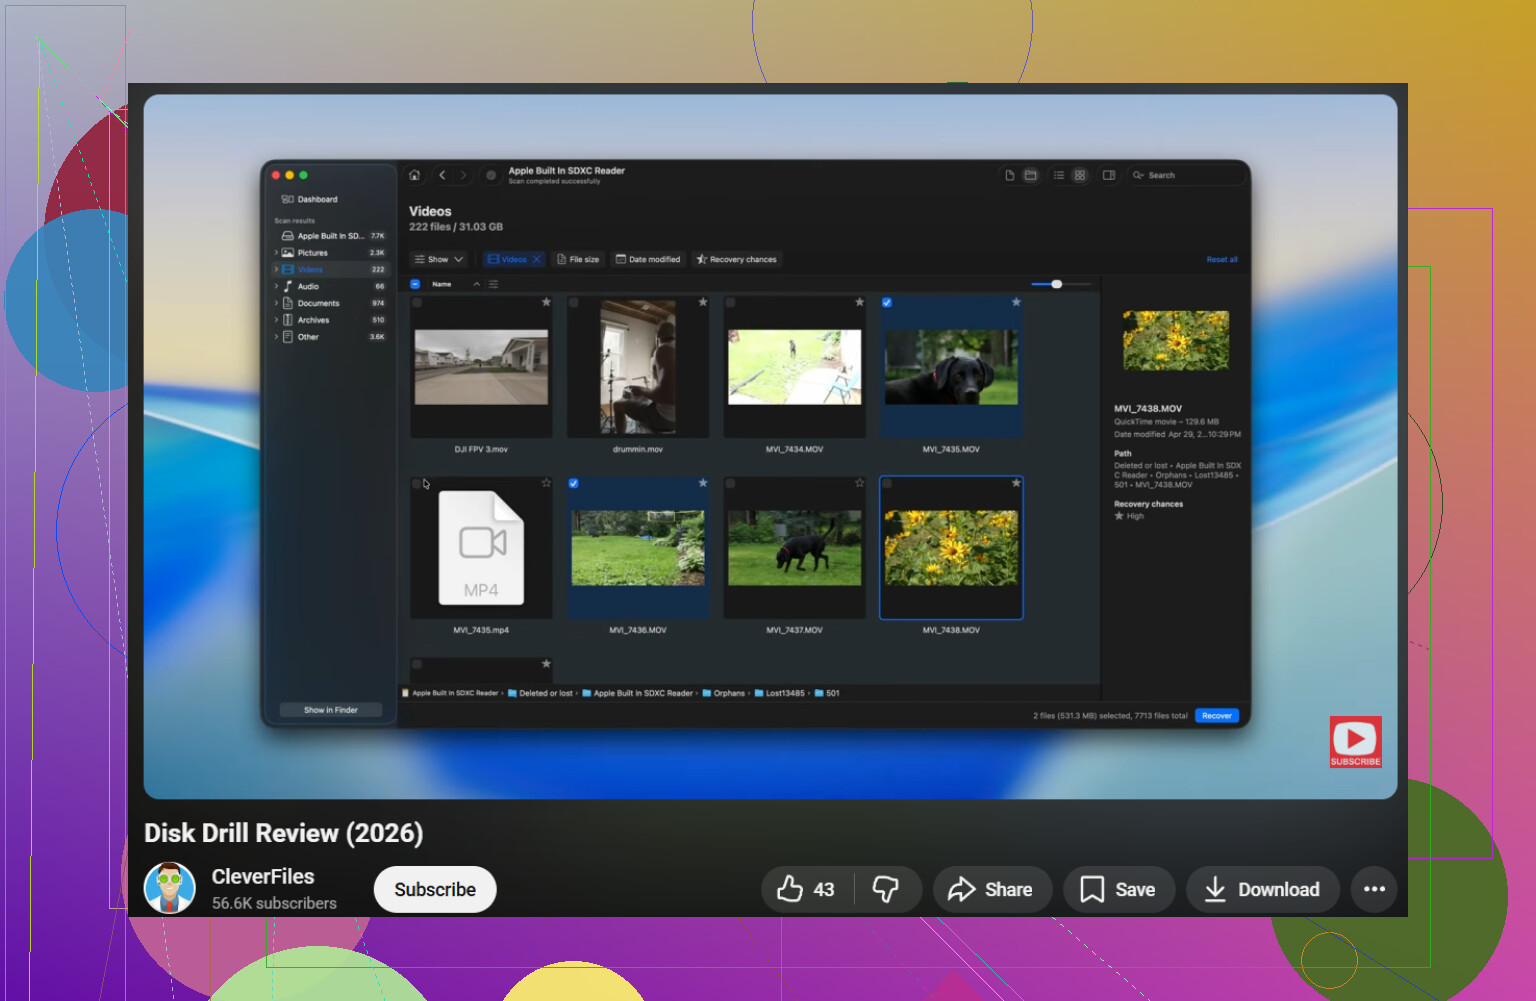The image size is (1536, 1001).
Task: Click Reset all filters link
Action: point(1222,259)
